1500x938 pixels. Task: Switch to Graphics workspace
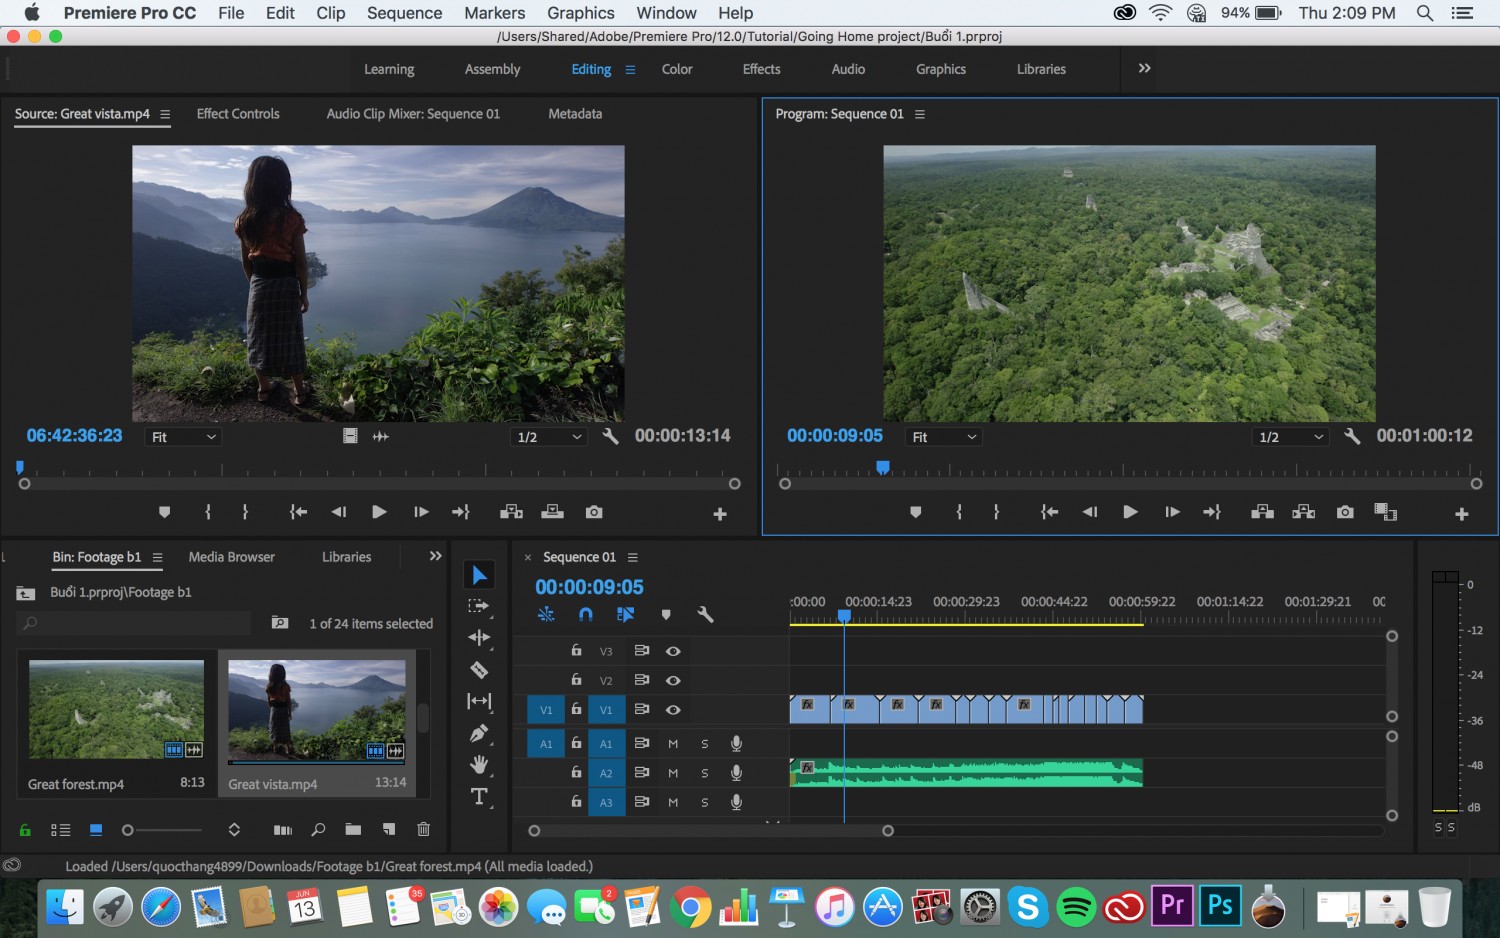pos(941,69)
